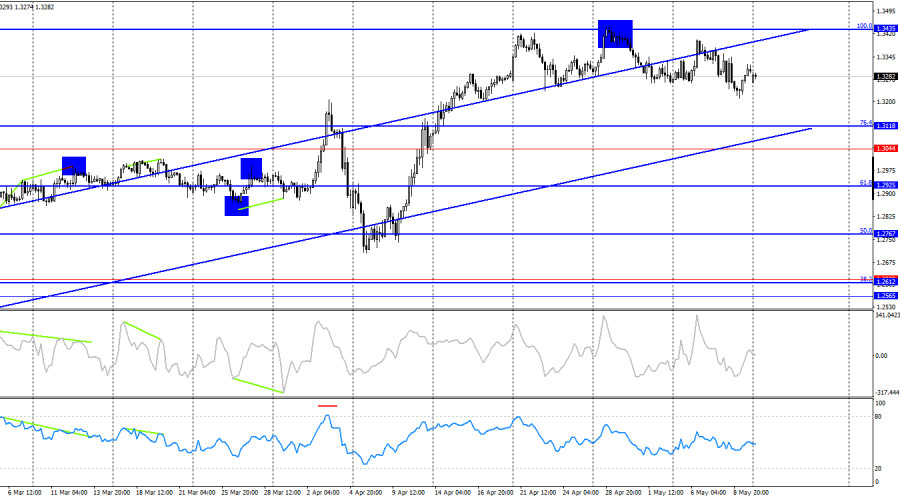Click the 1.2530 price scale value

[886, 308]
